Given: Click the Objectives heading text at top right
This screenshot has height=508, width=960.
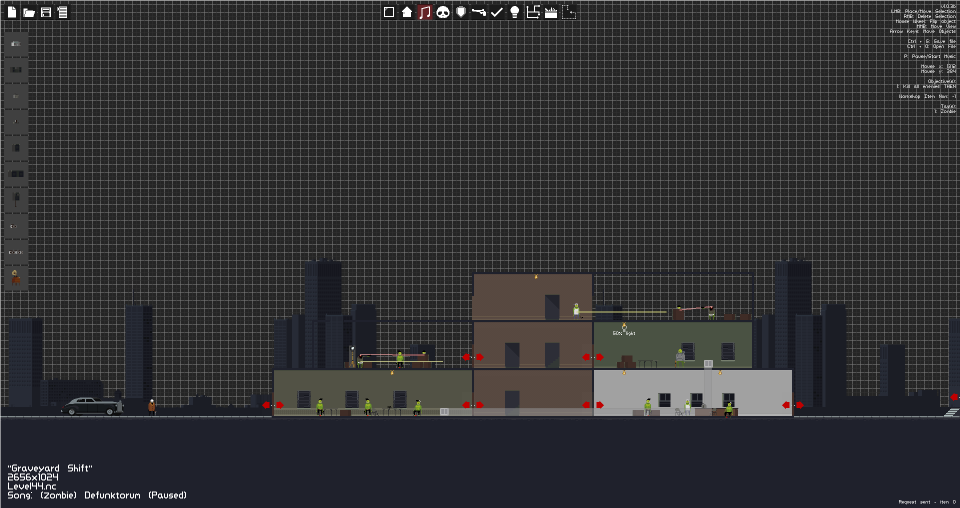Looking at the screenshot, I should 942,81.
